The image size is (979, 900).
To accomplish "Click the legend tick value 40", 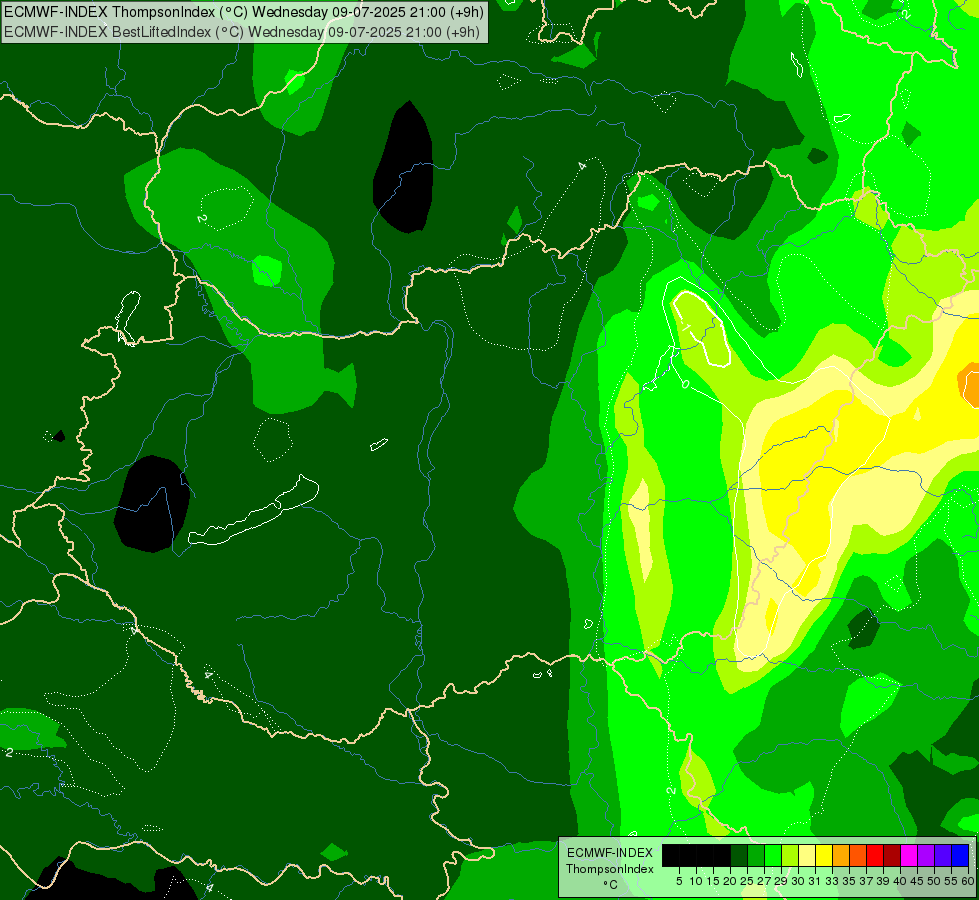I will (x=901, y=881).
